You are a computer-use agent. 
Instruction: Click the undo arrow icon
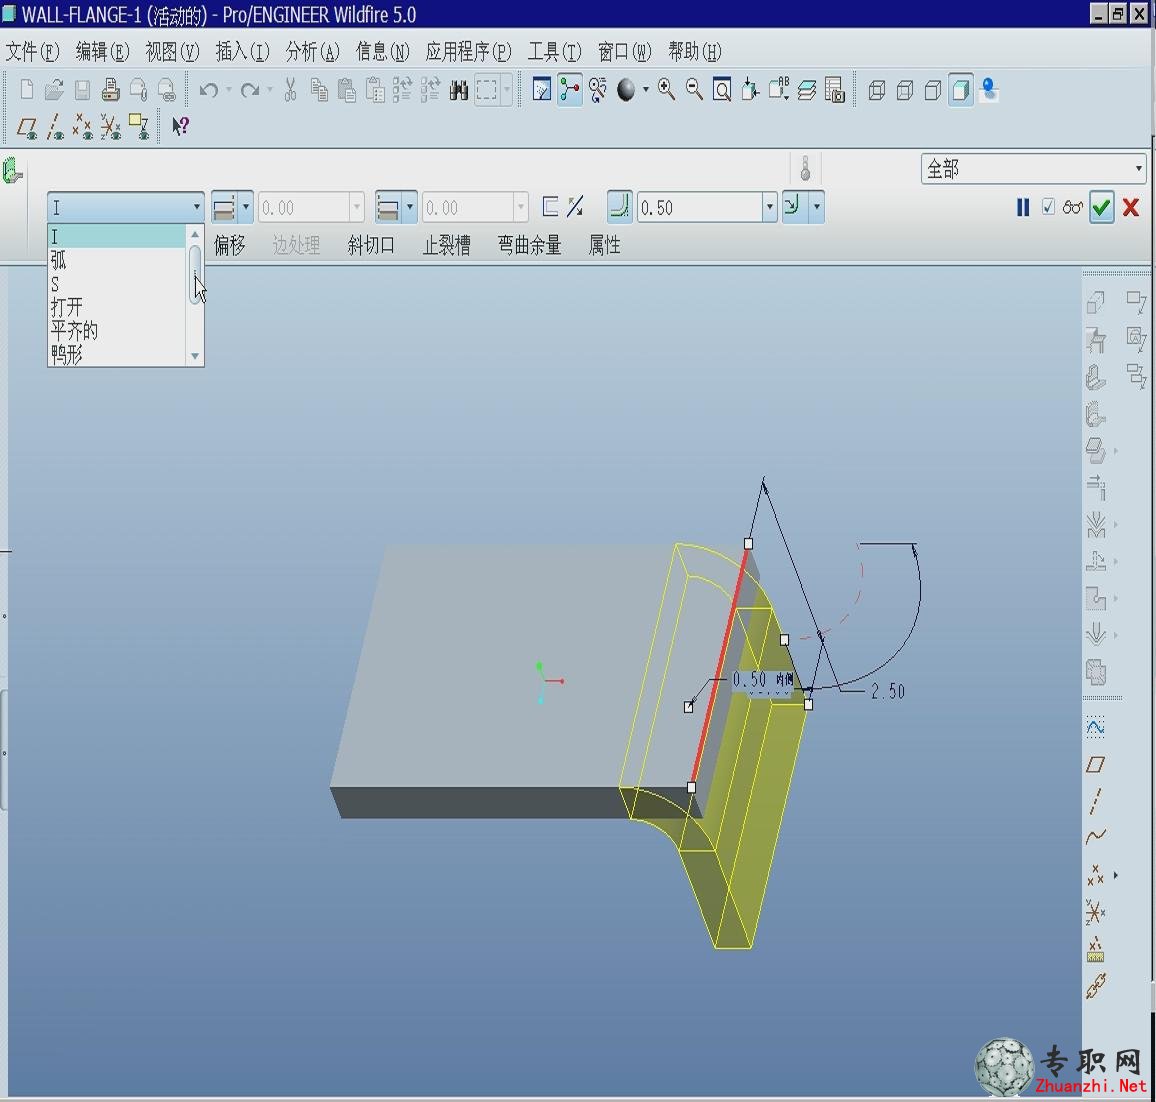coord(209,90)
